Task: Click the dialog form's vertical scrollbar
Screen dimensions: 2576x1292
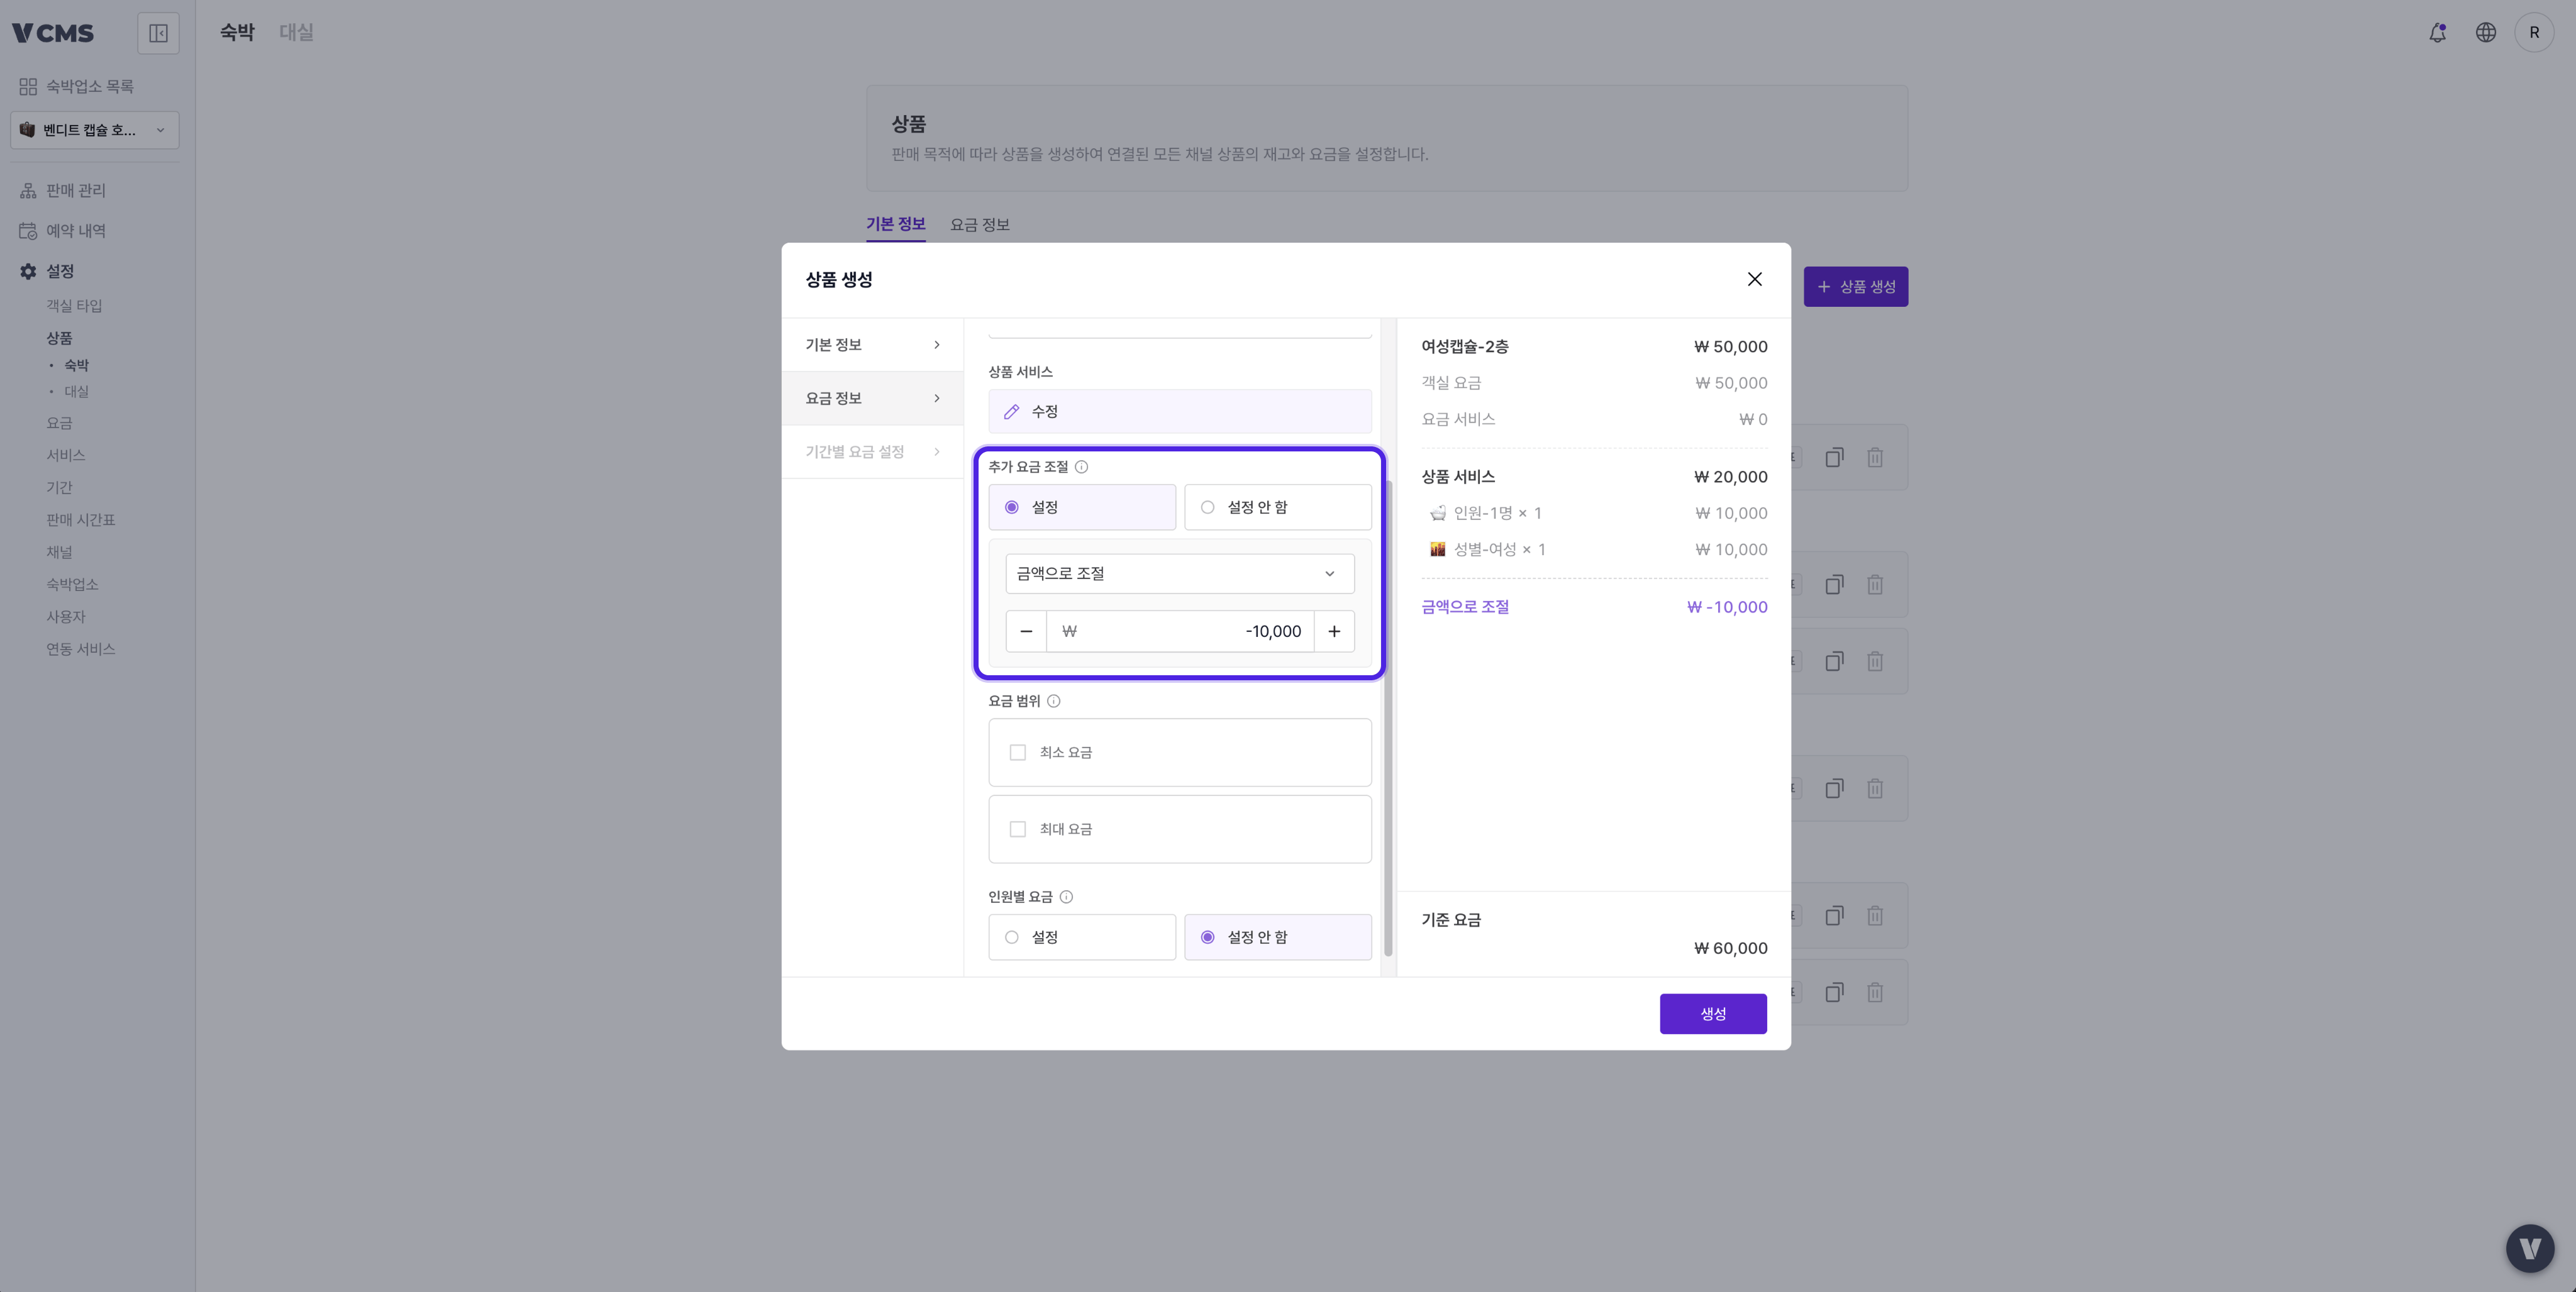Action: pos(1387,717)
